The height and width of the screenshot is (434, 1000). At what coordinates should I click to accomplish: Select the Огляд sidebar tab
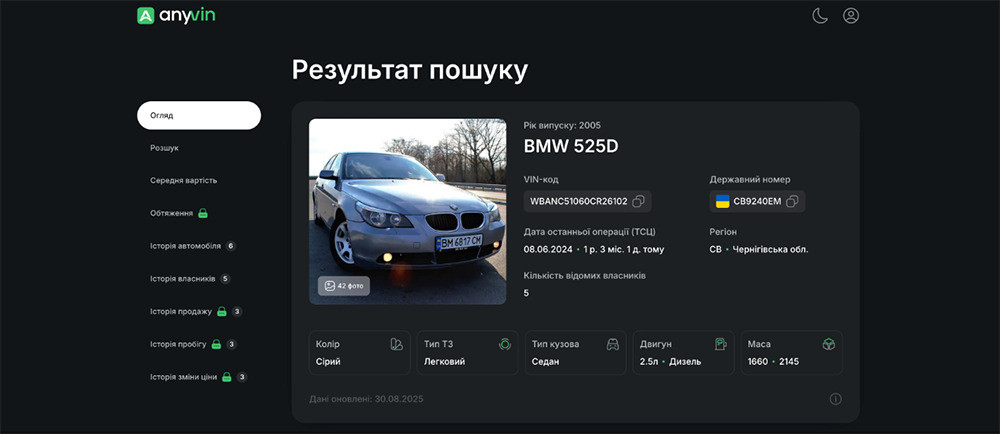pos(199,115)
